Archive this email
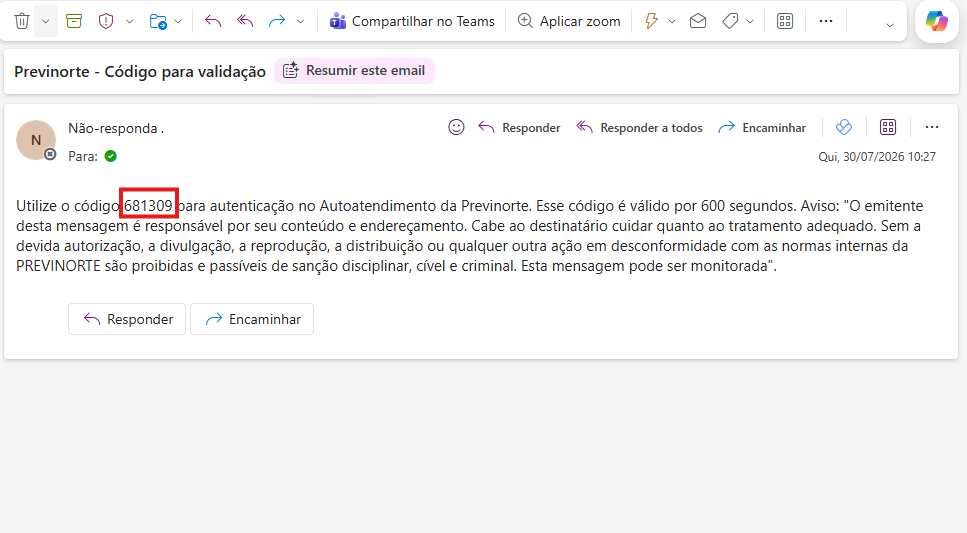This screenshot has height=533, width=967. pos(74,21)
